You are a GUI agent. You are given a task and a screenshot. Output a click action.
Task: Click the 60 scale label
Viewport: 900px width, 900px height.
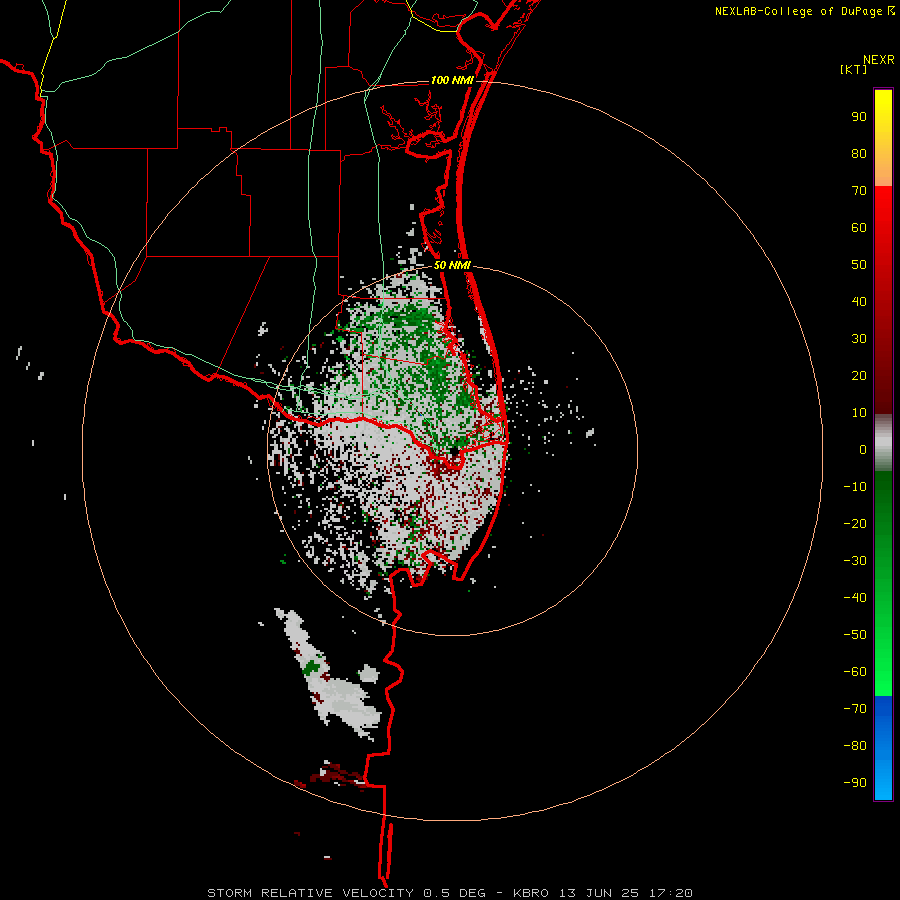pos(859,228)
